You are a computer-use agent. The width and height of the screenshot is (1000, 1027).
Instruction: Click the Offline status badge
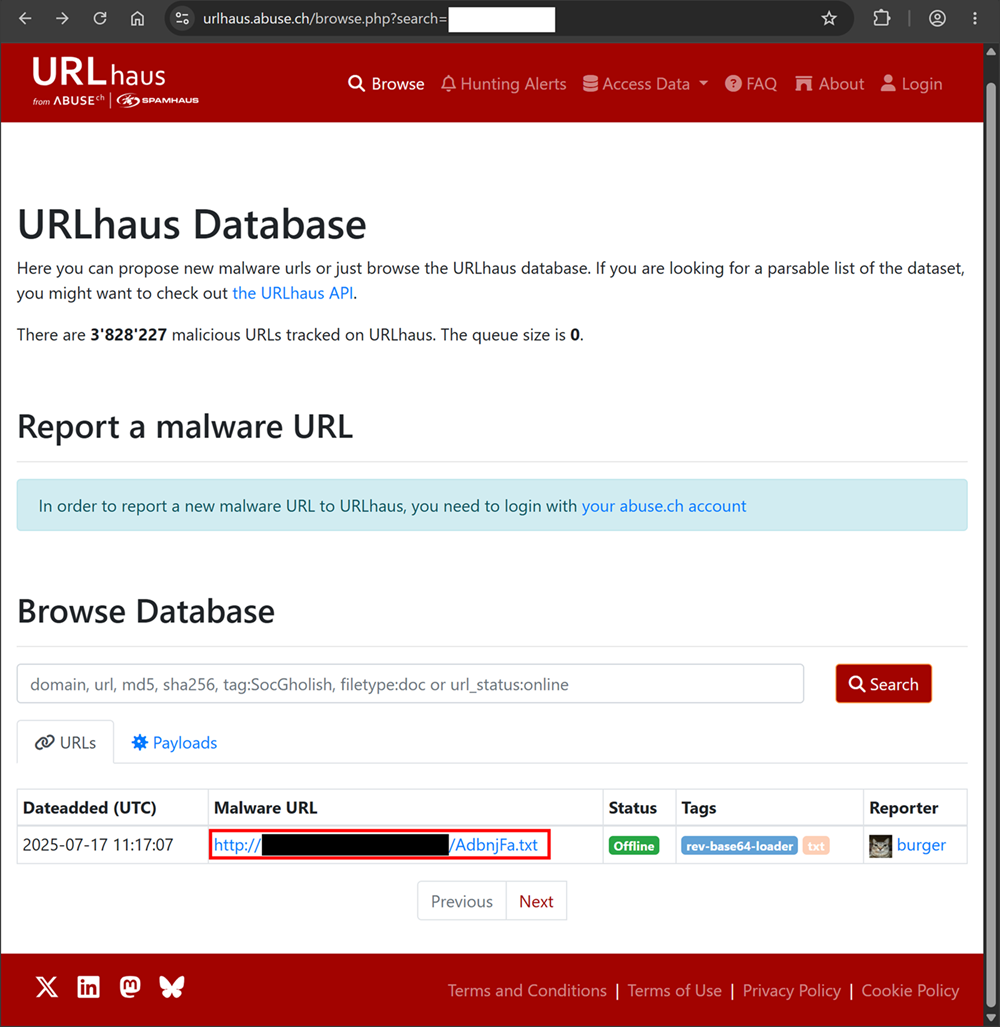pyautogui.click(x=633, y=846)
